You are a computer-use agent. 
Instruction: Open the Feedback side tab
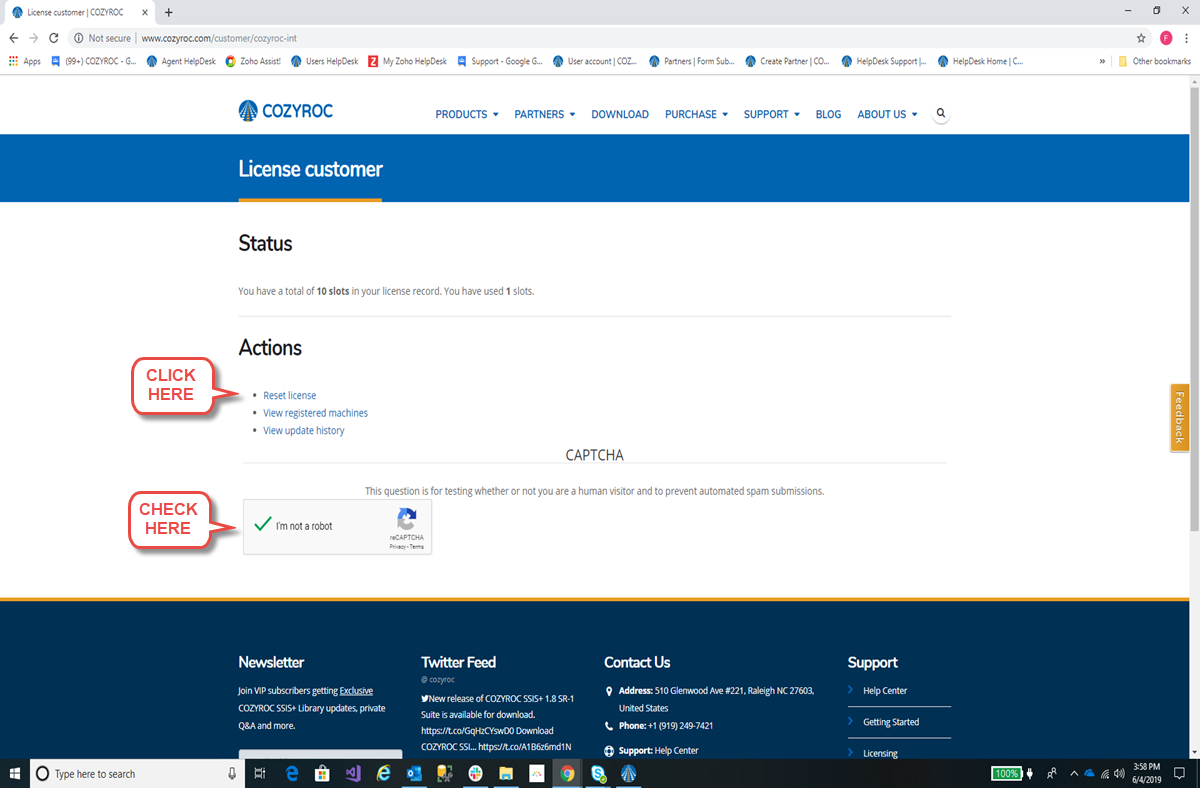click(1180, 418)
